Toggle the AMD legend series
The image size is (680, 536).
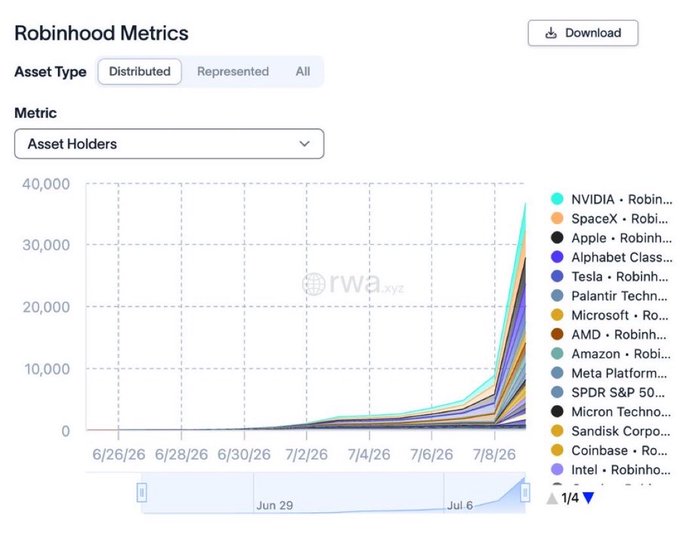(x=609, y=334)
